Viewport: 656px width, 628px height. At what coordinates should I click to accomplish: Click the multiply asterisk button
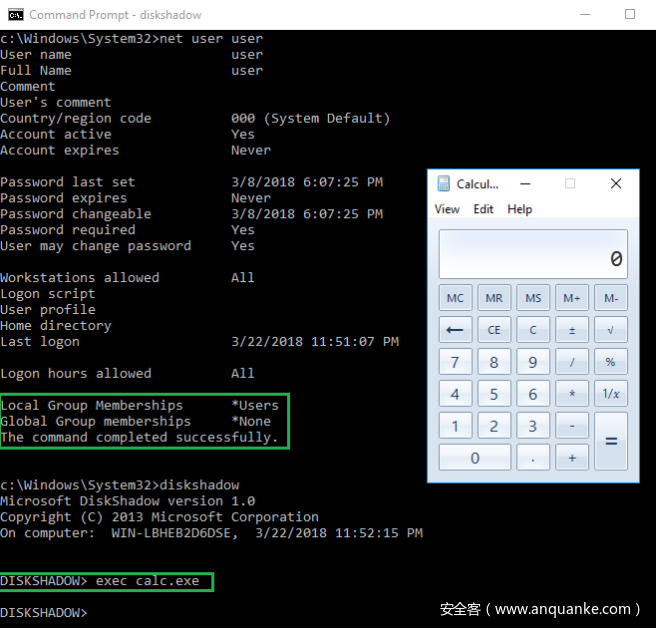tap(572, 394)
